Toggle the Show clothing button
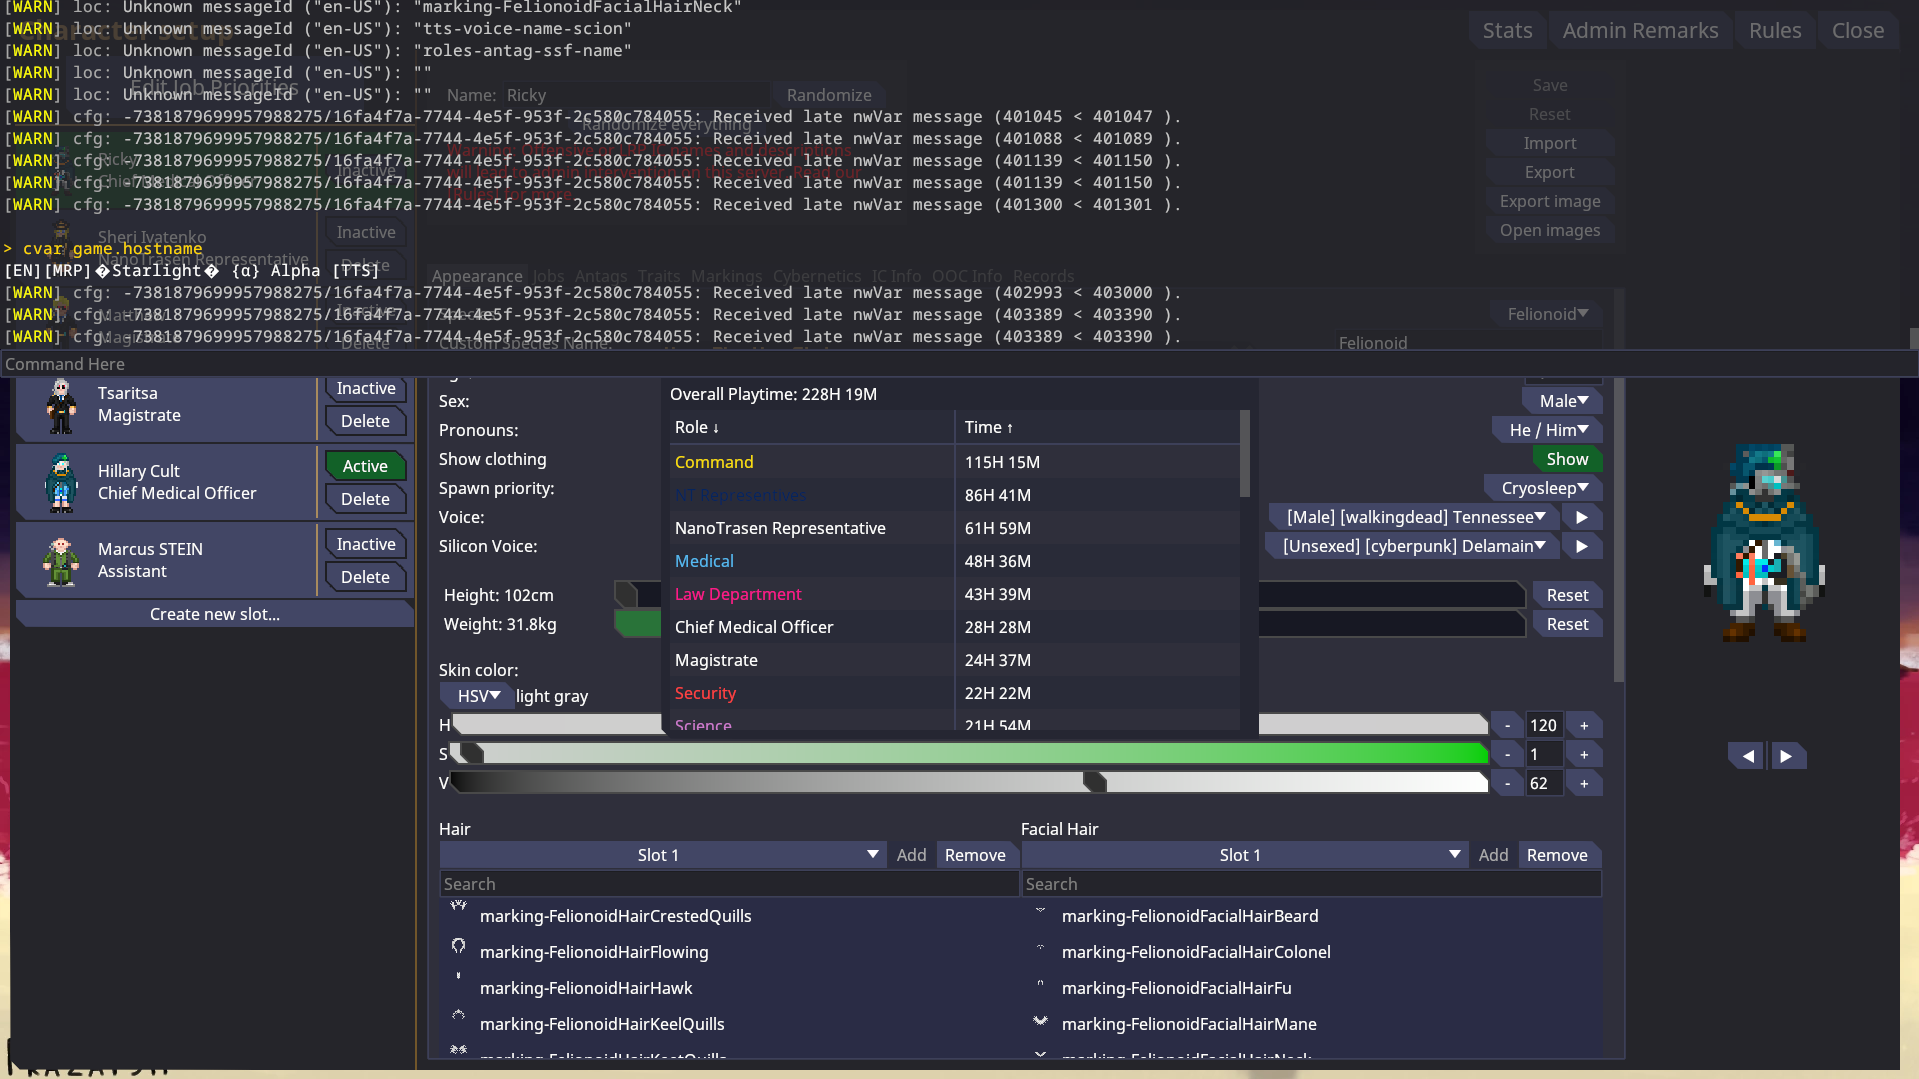This screenshot has height=1079, width=1919. point(1566,459)
